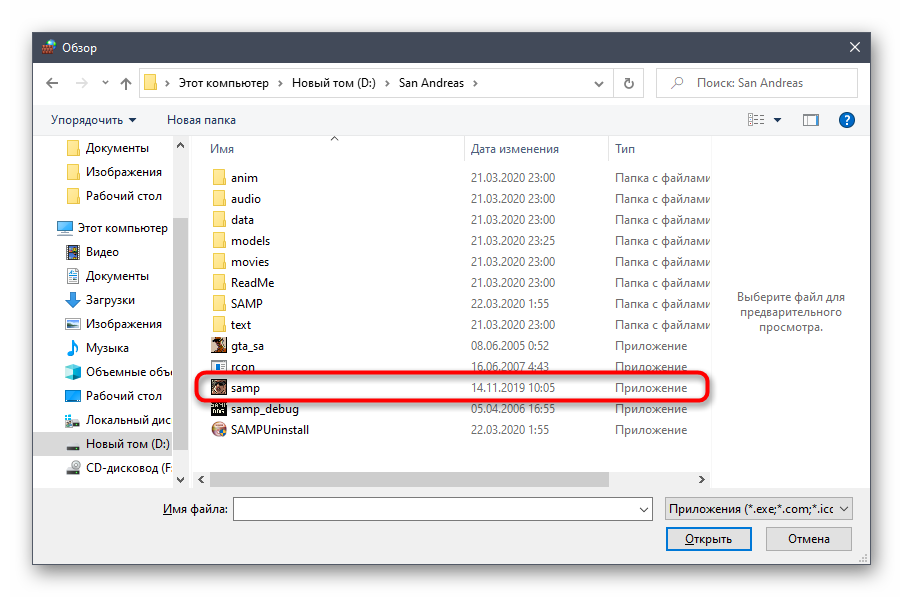Open the address bar history dropdown

(601, 84)
